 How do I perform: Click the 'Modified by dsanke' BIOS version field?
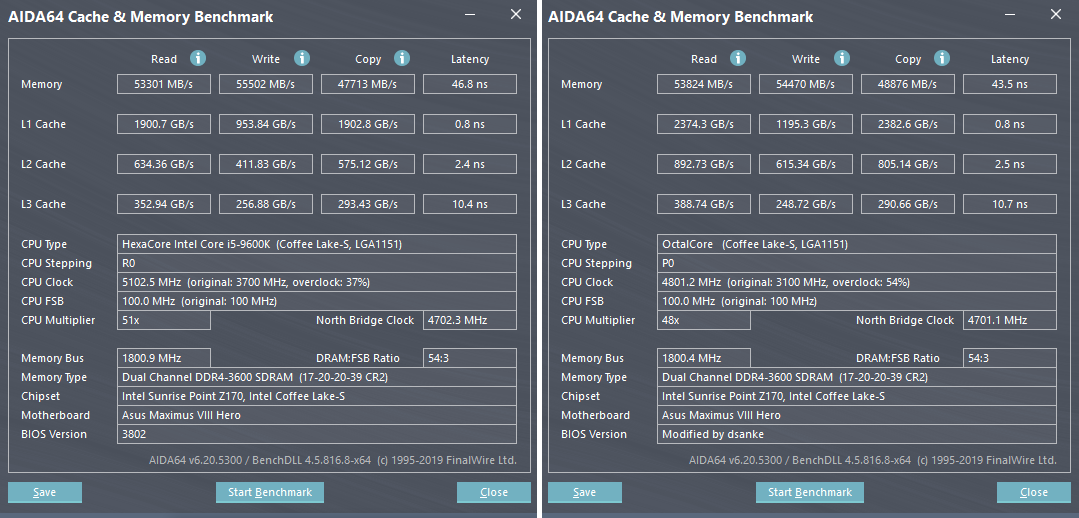857,434
